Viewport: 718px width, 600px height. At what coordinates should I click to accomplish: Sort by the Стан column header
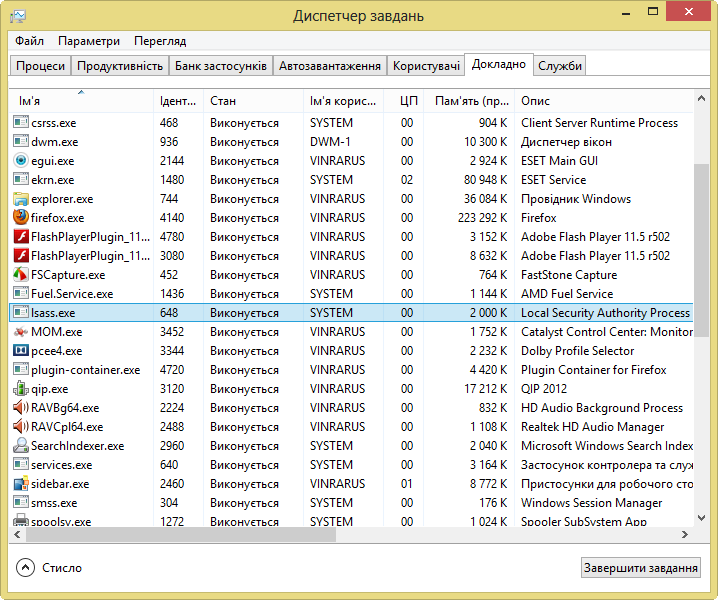[x=253, y=101]
